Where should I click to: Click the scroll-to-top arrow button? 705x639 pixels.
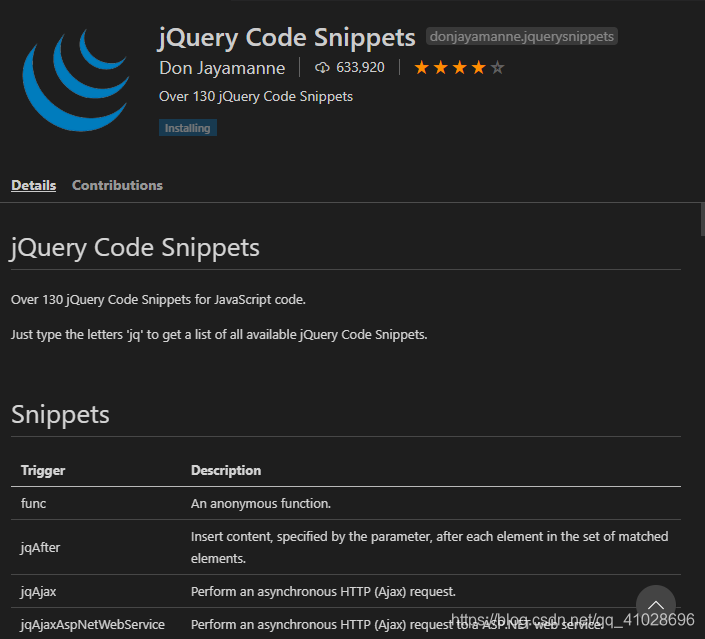(656, 605)
